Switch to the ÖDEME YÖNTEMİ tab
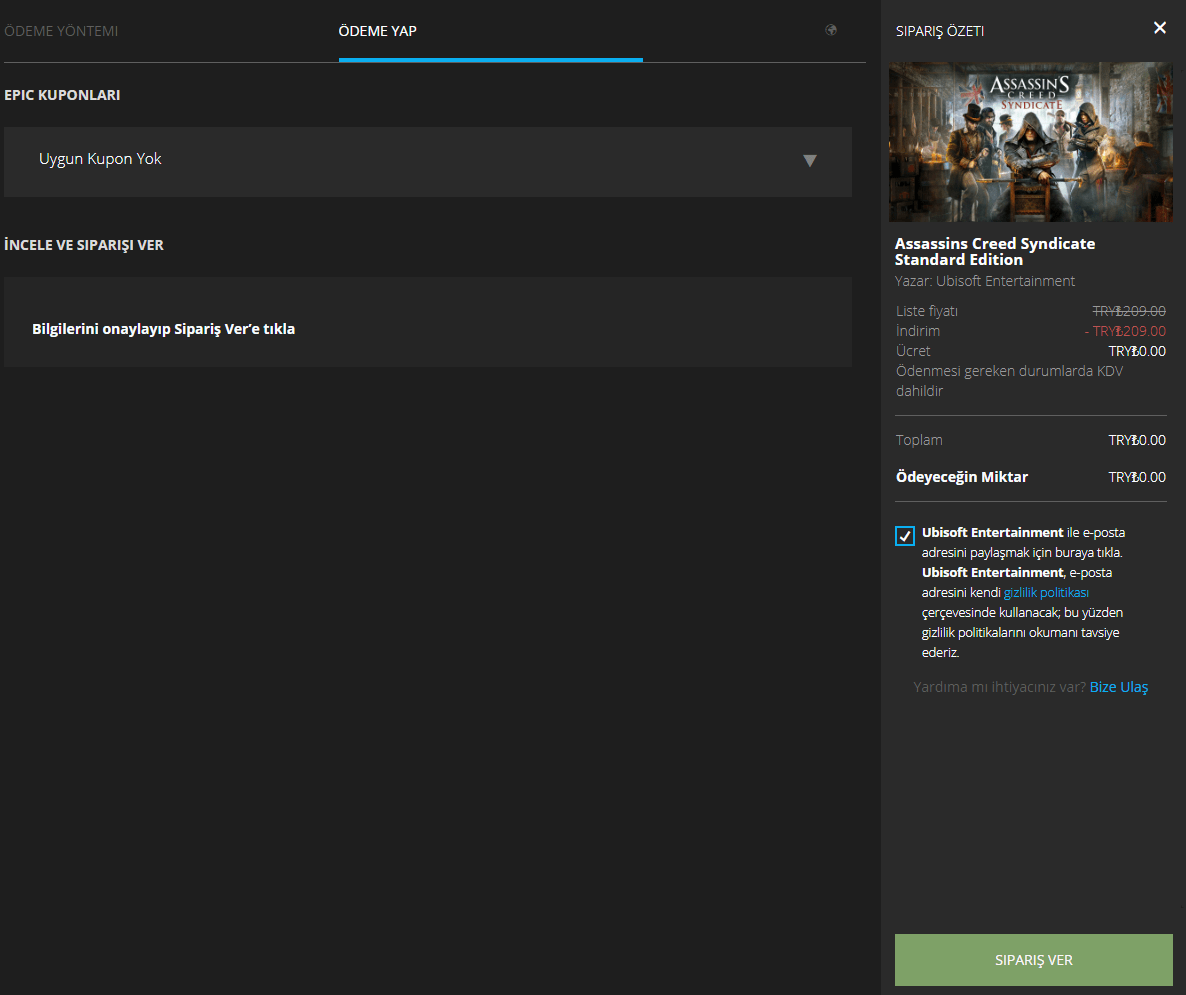 (64, 31)
